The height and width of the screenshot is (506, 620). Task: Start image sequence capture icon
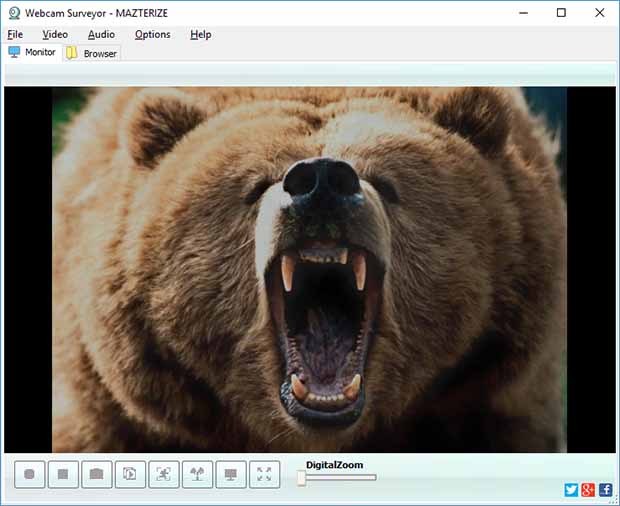pyautogui.click(x=130, y=474)
